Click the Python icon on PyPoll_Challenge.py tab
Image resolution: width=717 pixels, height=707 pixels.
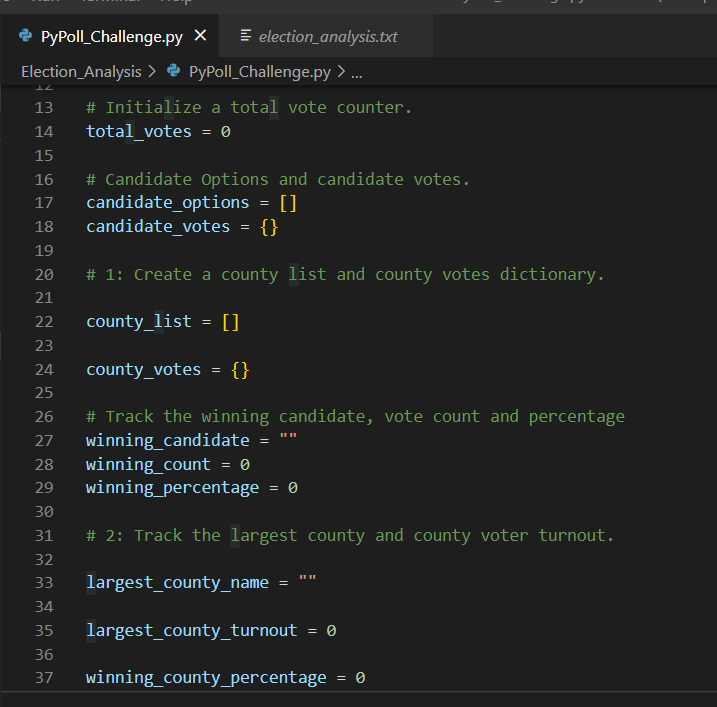26,36
